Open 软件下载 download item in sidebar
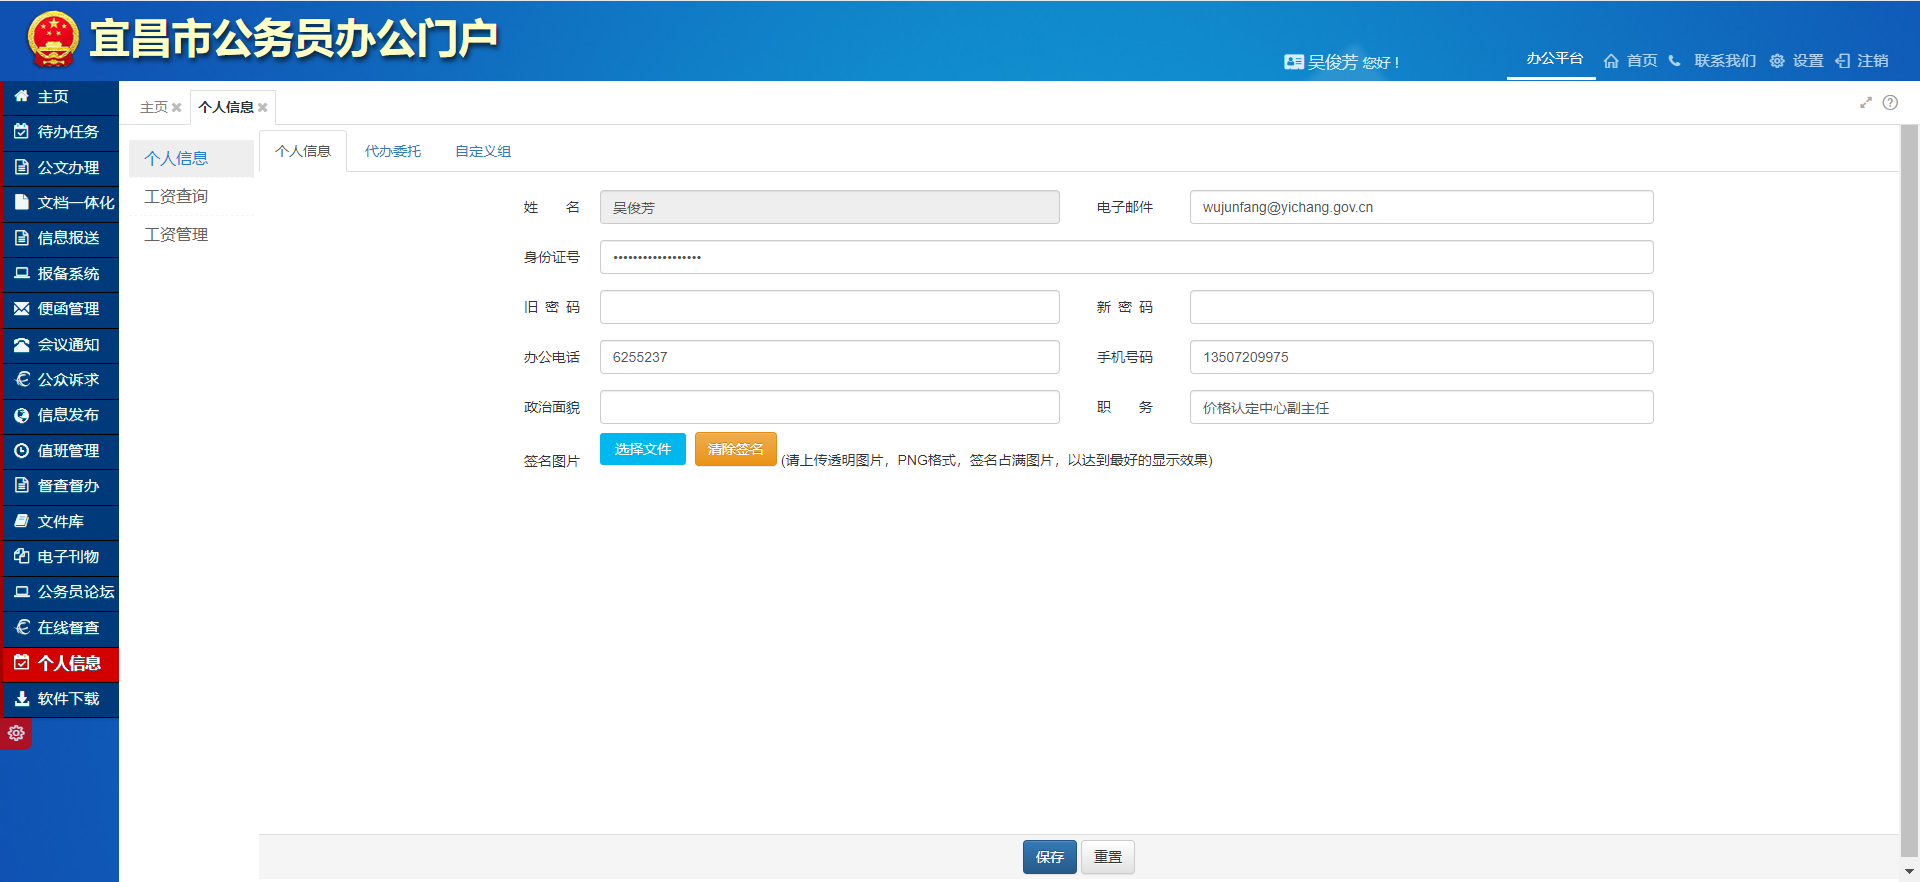 60,699
